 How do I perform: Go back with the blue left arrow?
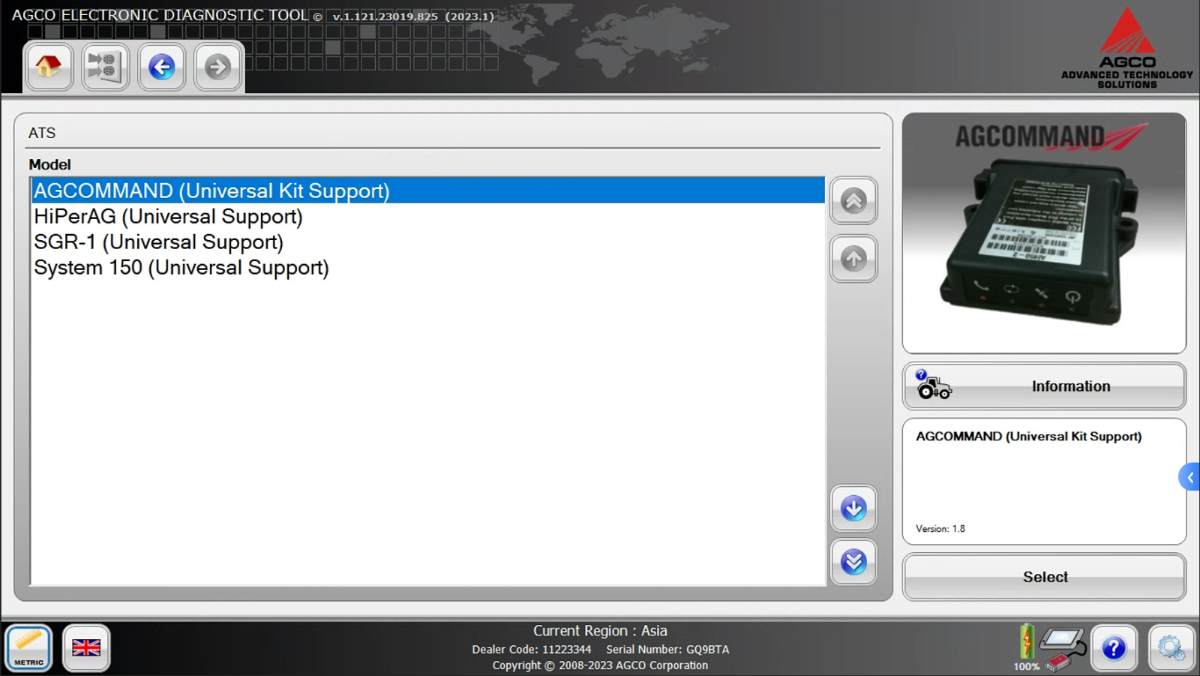(161, 67)
